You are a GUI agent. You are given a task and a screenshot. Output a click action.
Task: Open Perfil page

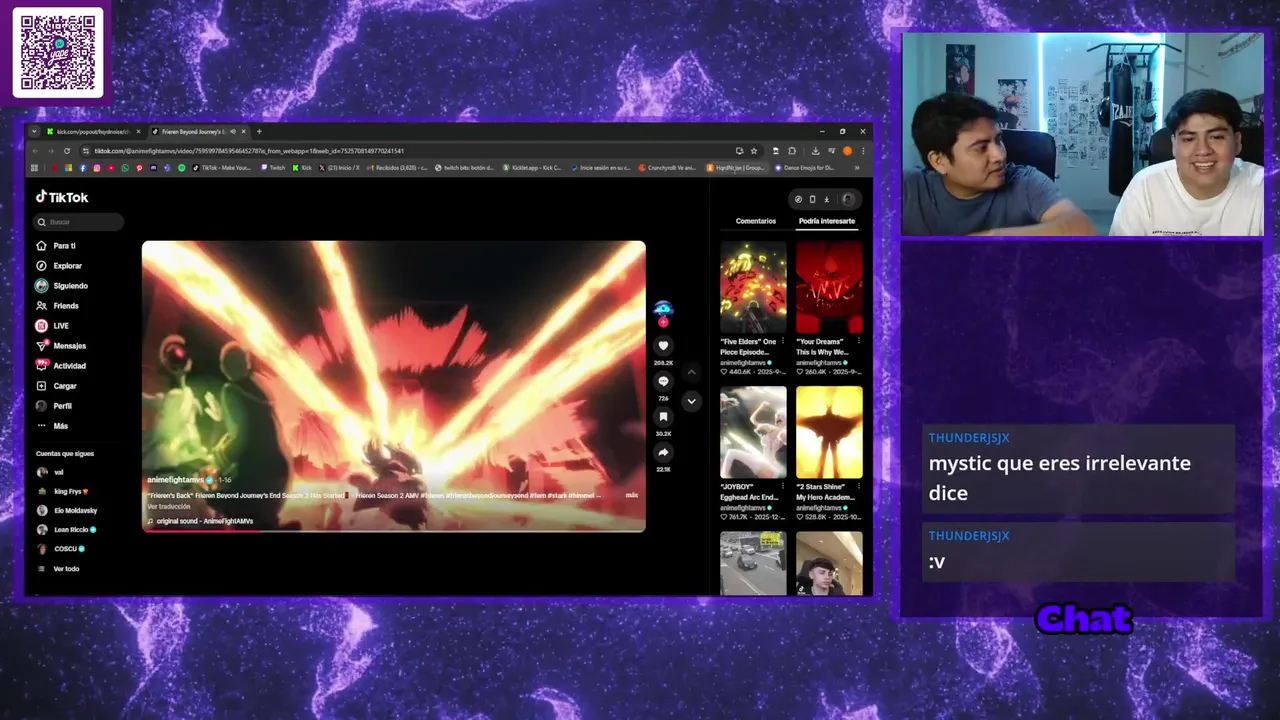coord(54,406)
